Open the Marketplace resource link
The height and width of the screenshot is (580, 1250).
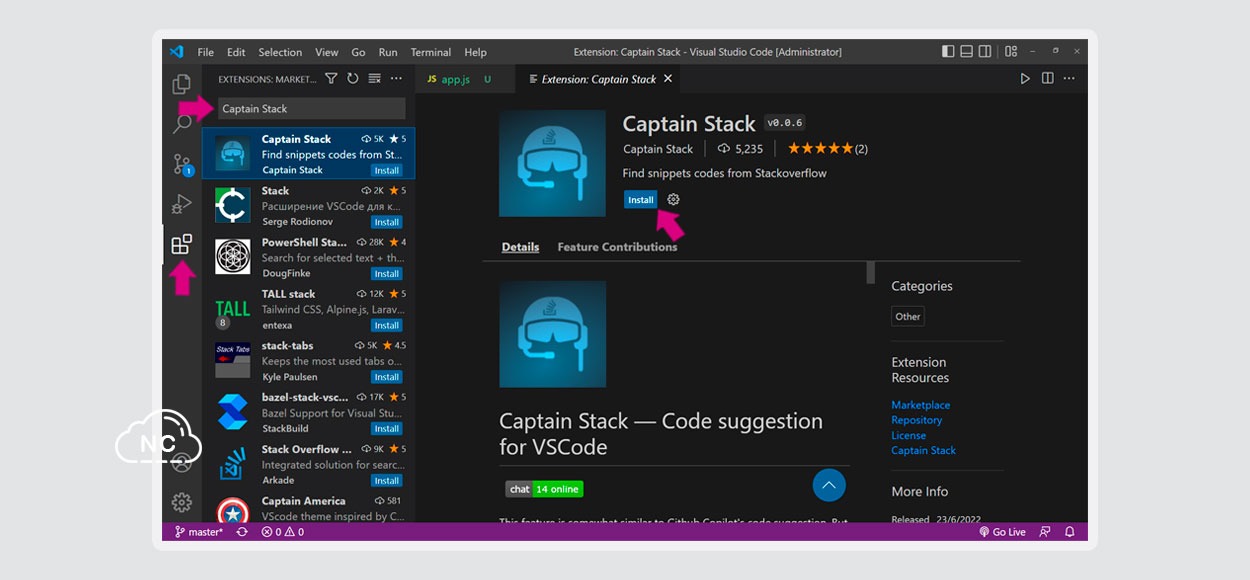point(921,405)
